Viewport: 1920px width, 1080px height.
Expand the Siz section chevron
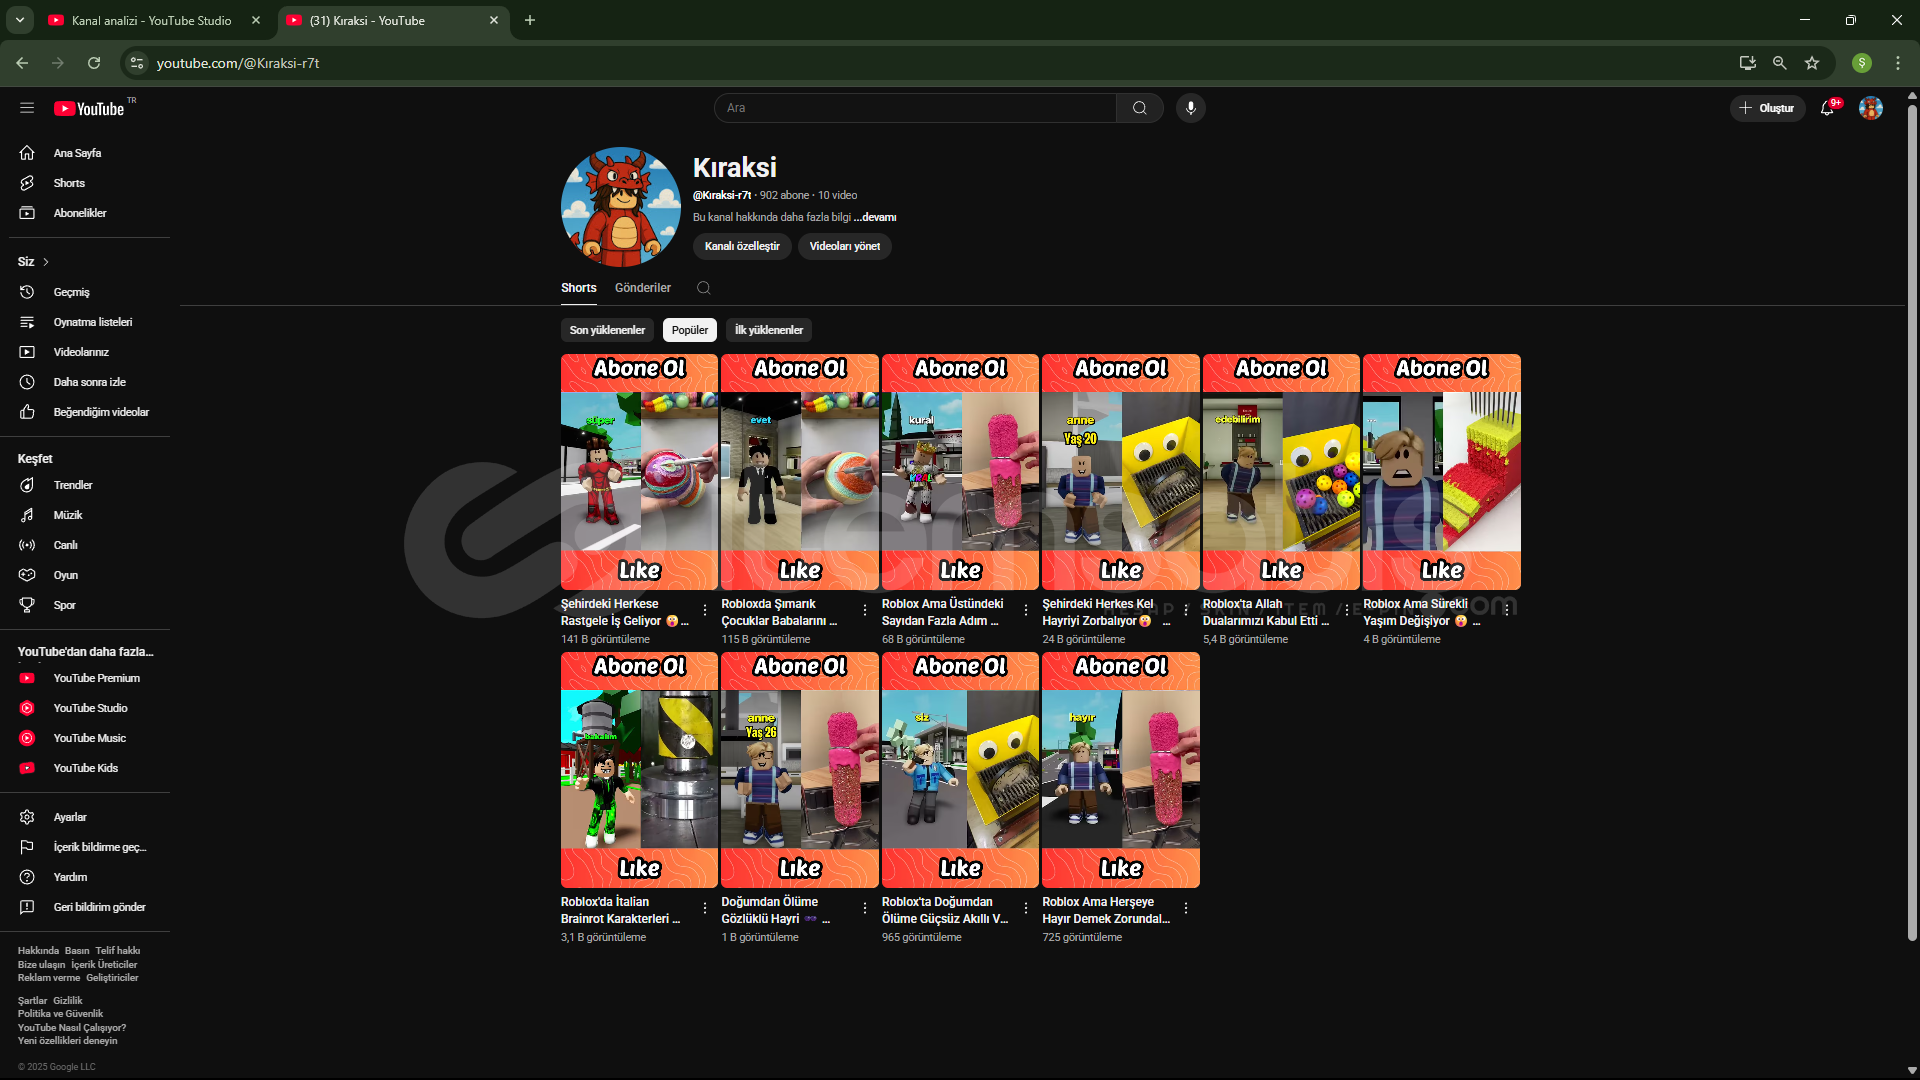pyautogui.click(x=46, y=262)
